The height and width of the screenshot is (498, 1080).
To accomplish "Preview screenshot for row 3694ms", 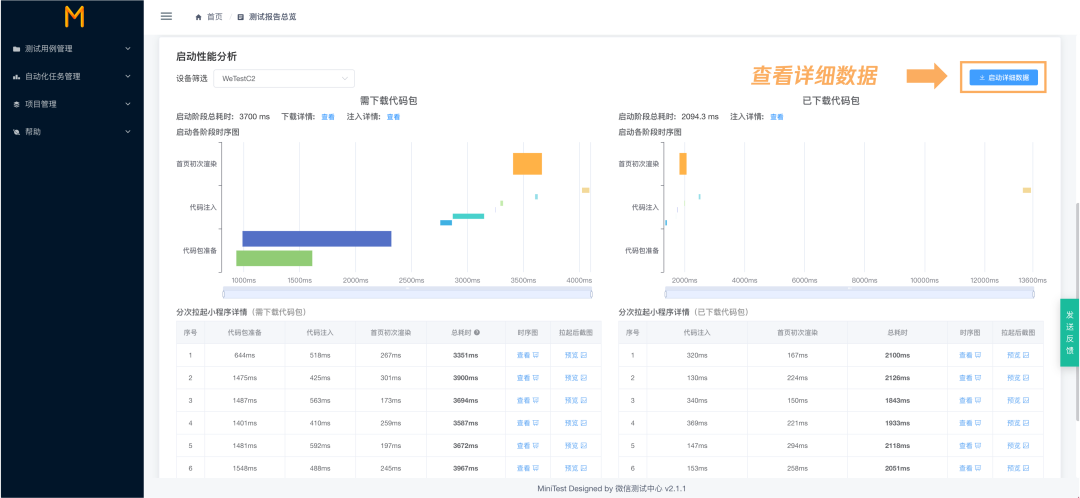I will (576, 400).
